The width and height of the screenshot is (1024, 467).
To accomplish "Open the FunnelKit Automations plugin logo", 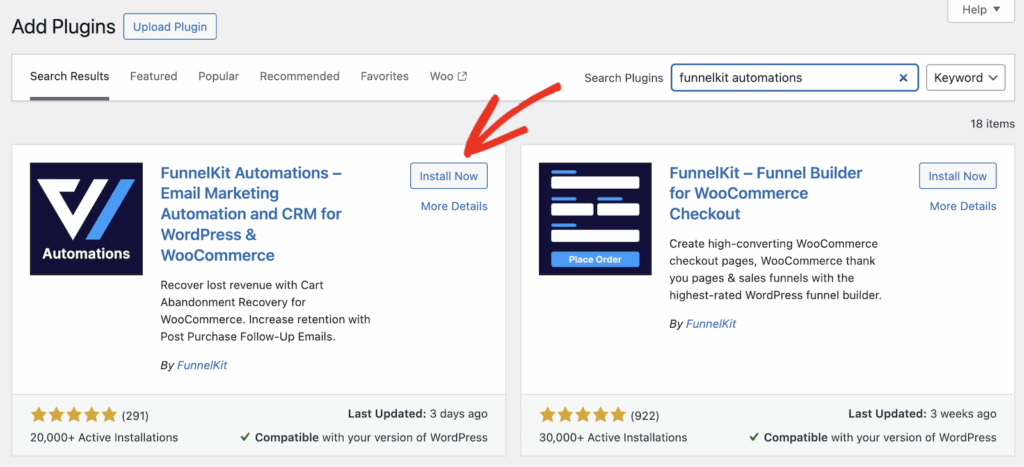I will [x=86, y=219].
